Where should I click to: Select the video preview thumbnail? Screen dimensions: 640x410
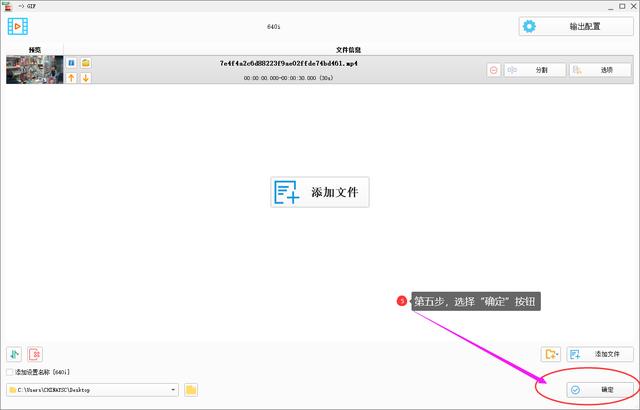(35, 70)
